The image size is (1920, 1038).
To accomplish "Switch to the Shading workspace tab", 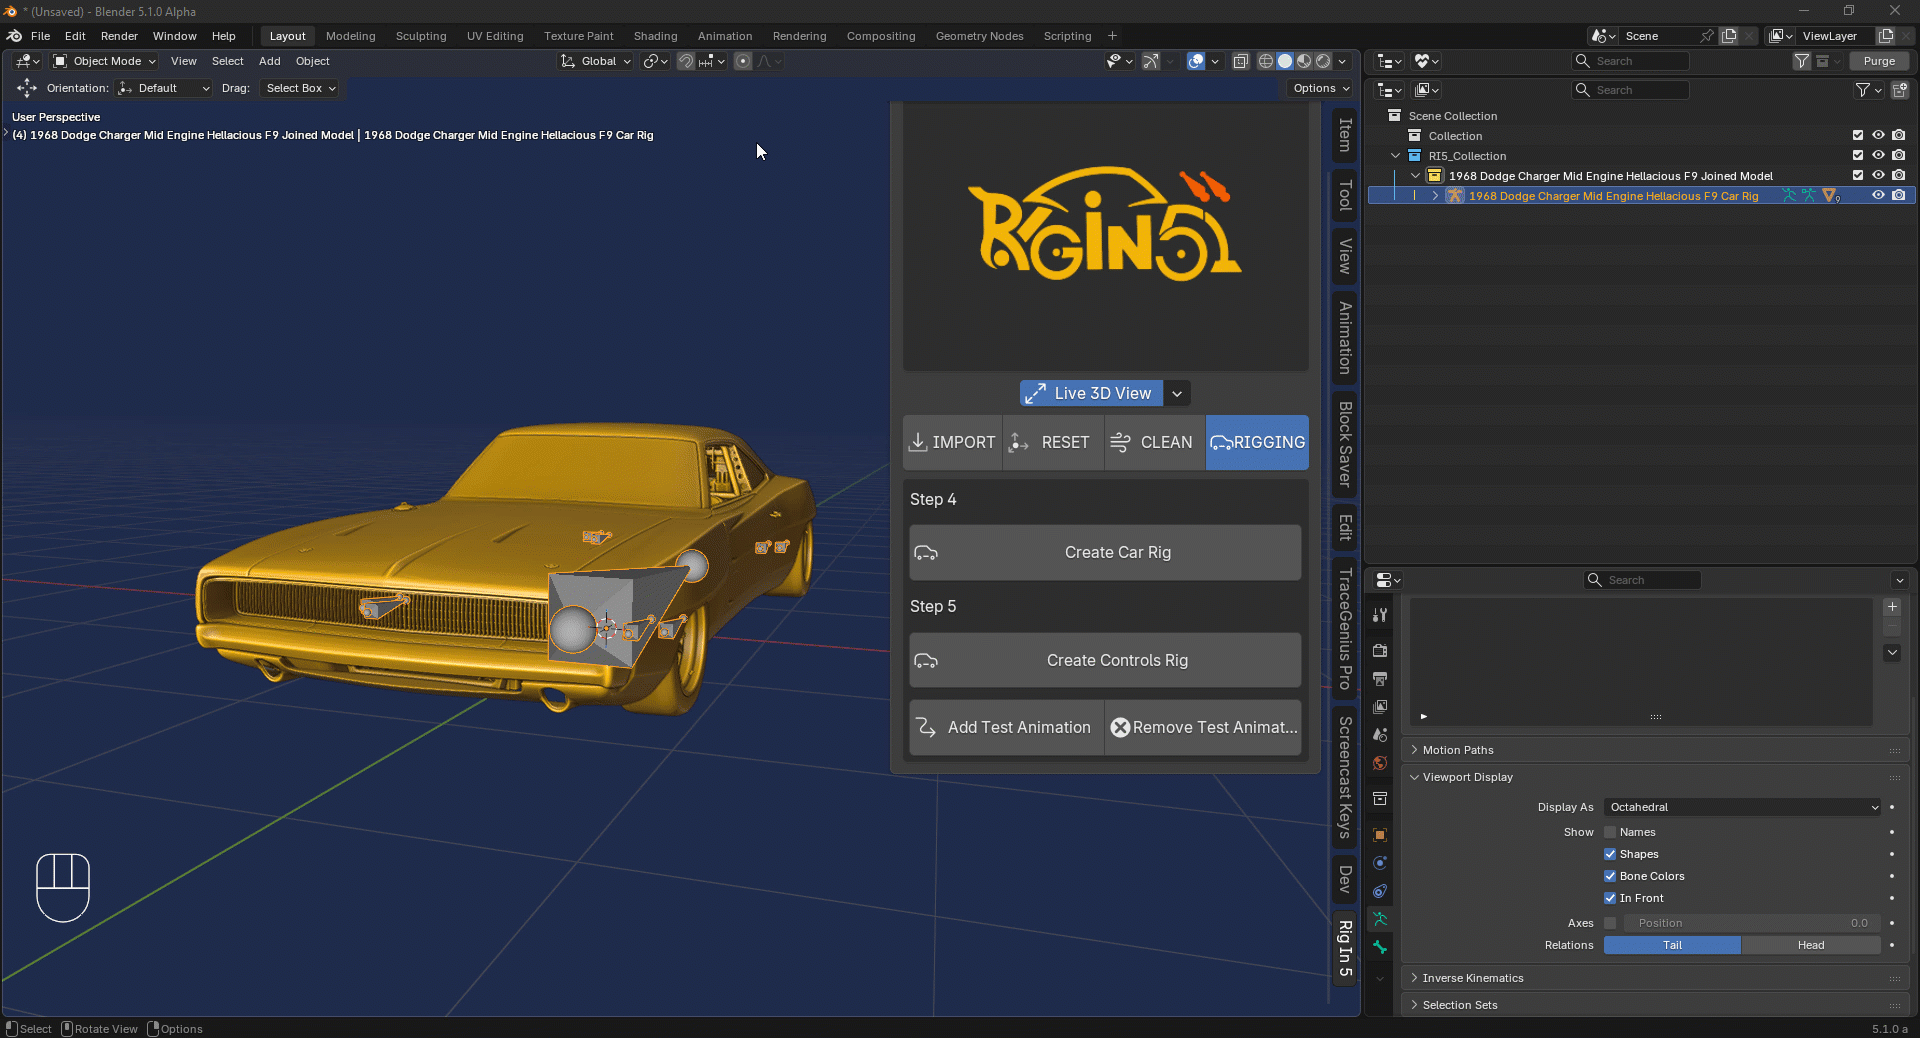I will click(x=655, y=36).
